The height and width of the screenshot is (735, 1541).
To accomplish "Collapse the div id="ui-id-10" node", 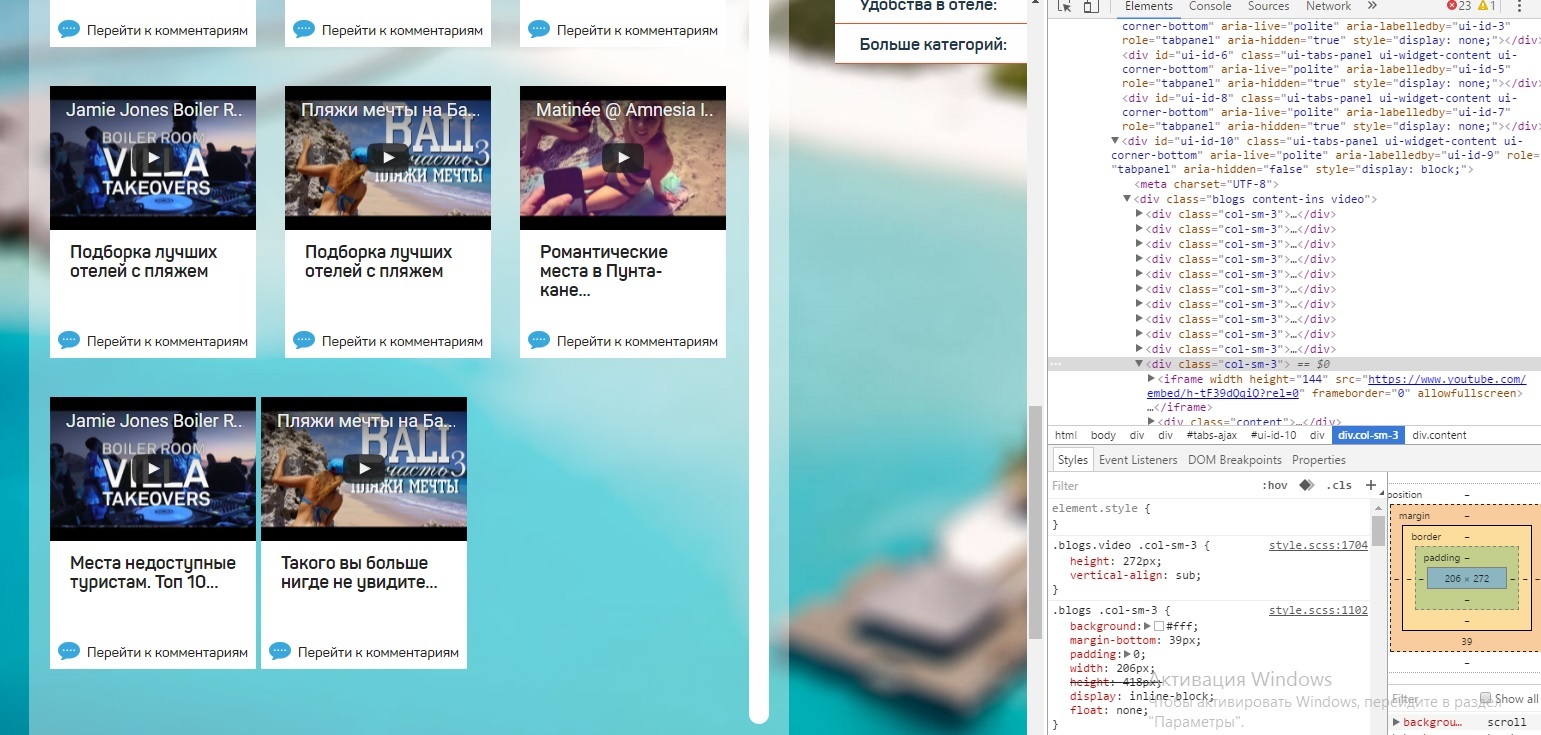I will pyautogui.click(x=1116, y=141).
